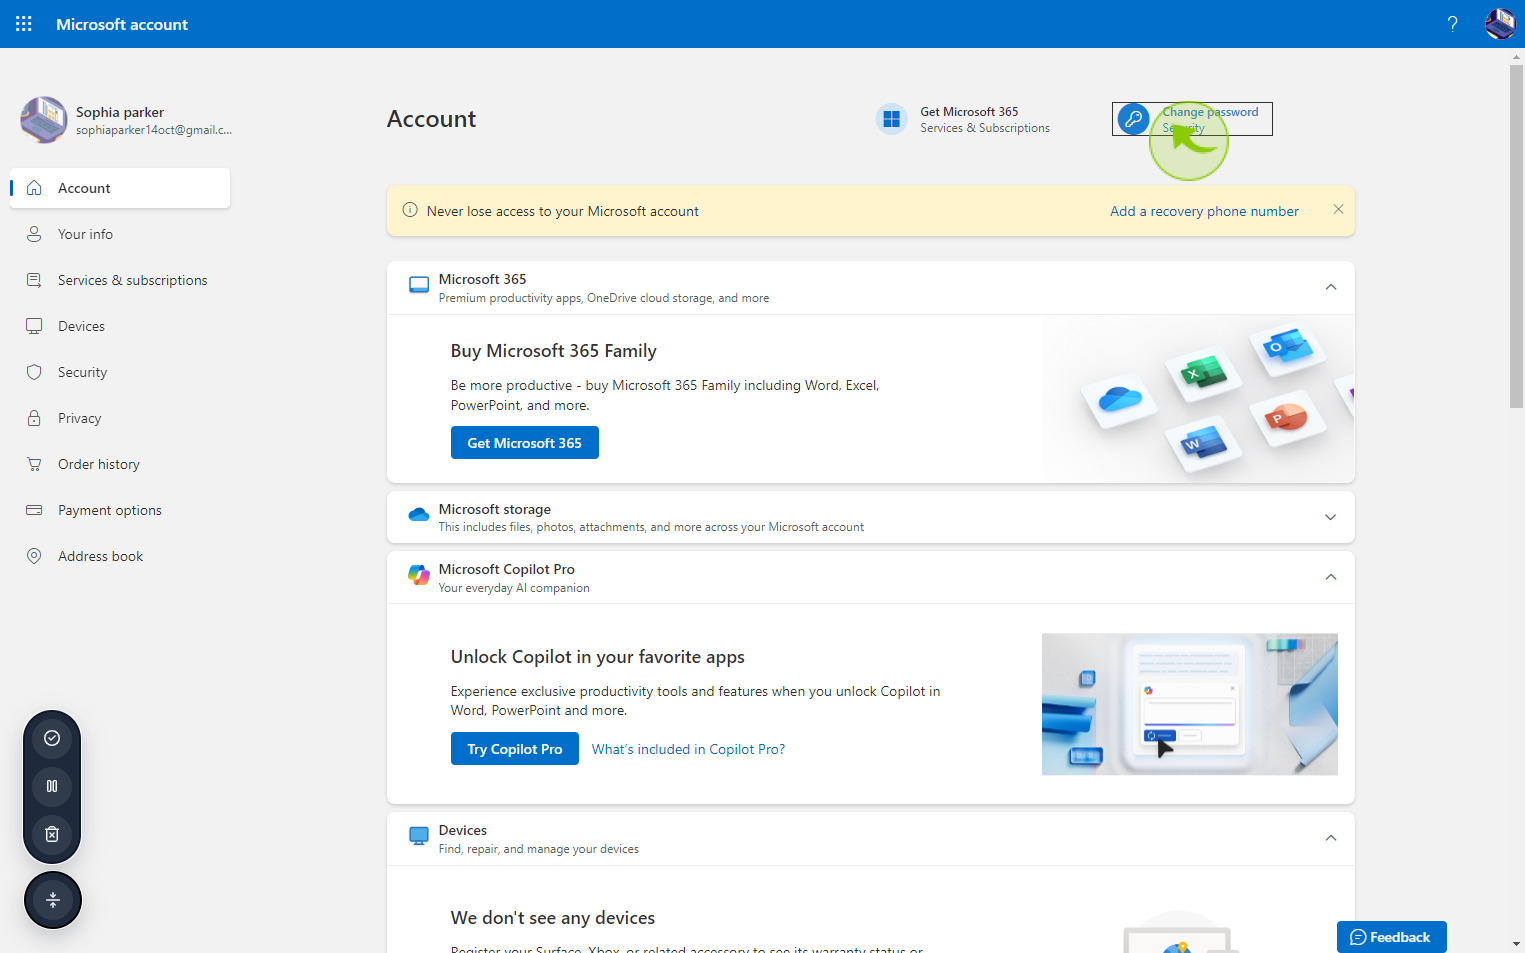Click the Get Microsoft 365 windows icon
The width and height of the screenshot is (1525, 953).
[892, 119]
